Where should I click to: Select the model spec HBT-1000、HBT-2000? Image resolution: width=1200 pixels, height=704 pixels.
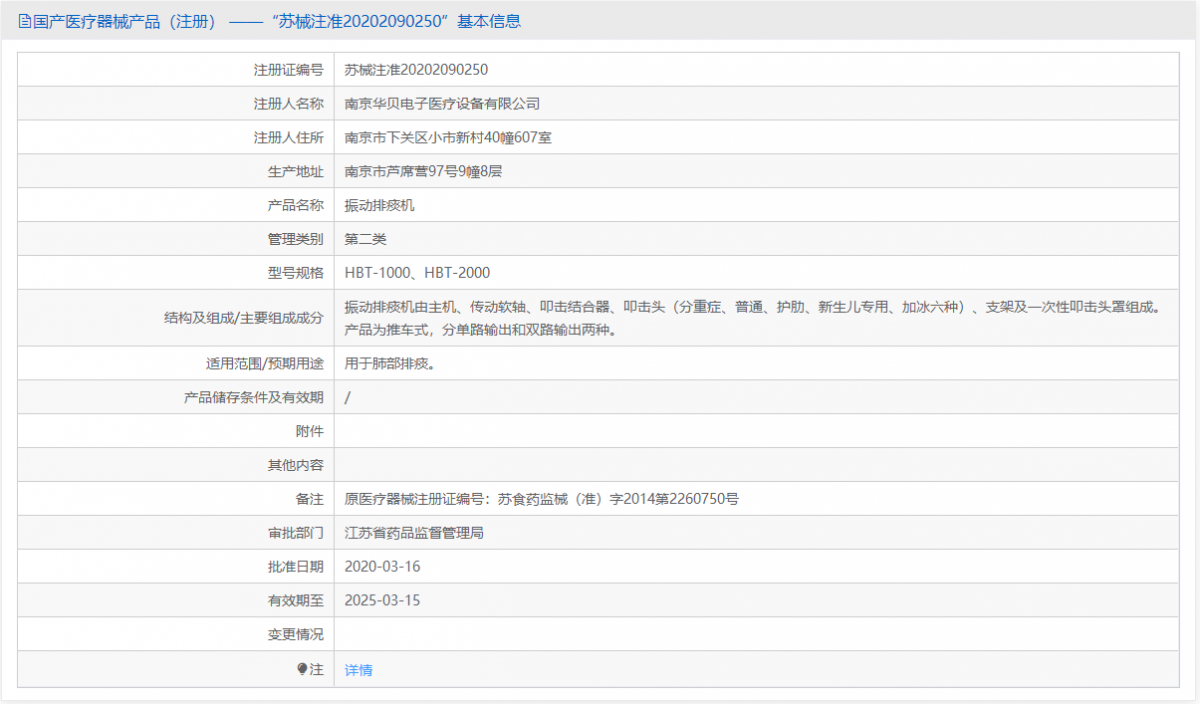(417, 273)
